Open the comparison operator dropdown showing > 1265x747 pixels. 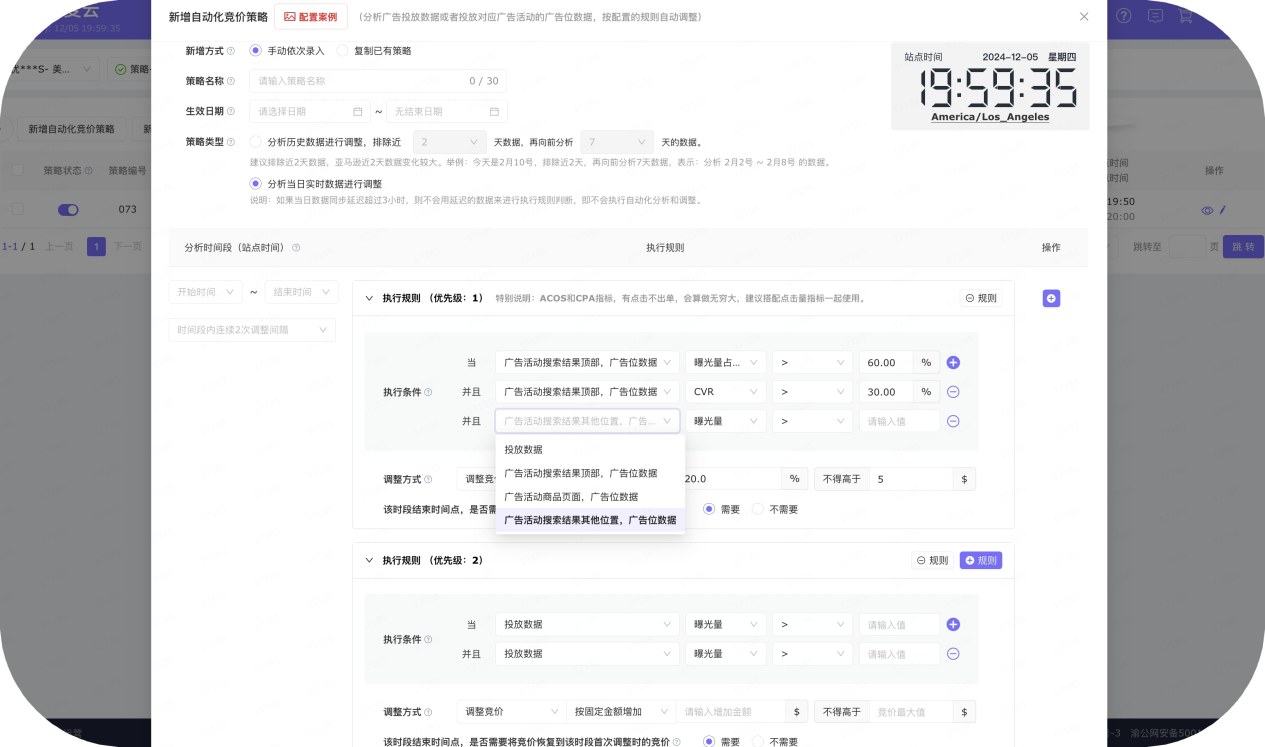click(x=813, y=362)
